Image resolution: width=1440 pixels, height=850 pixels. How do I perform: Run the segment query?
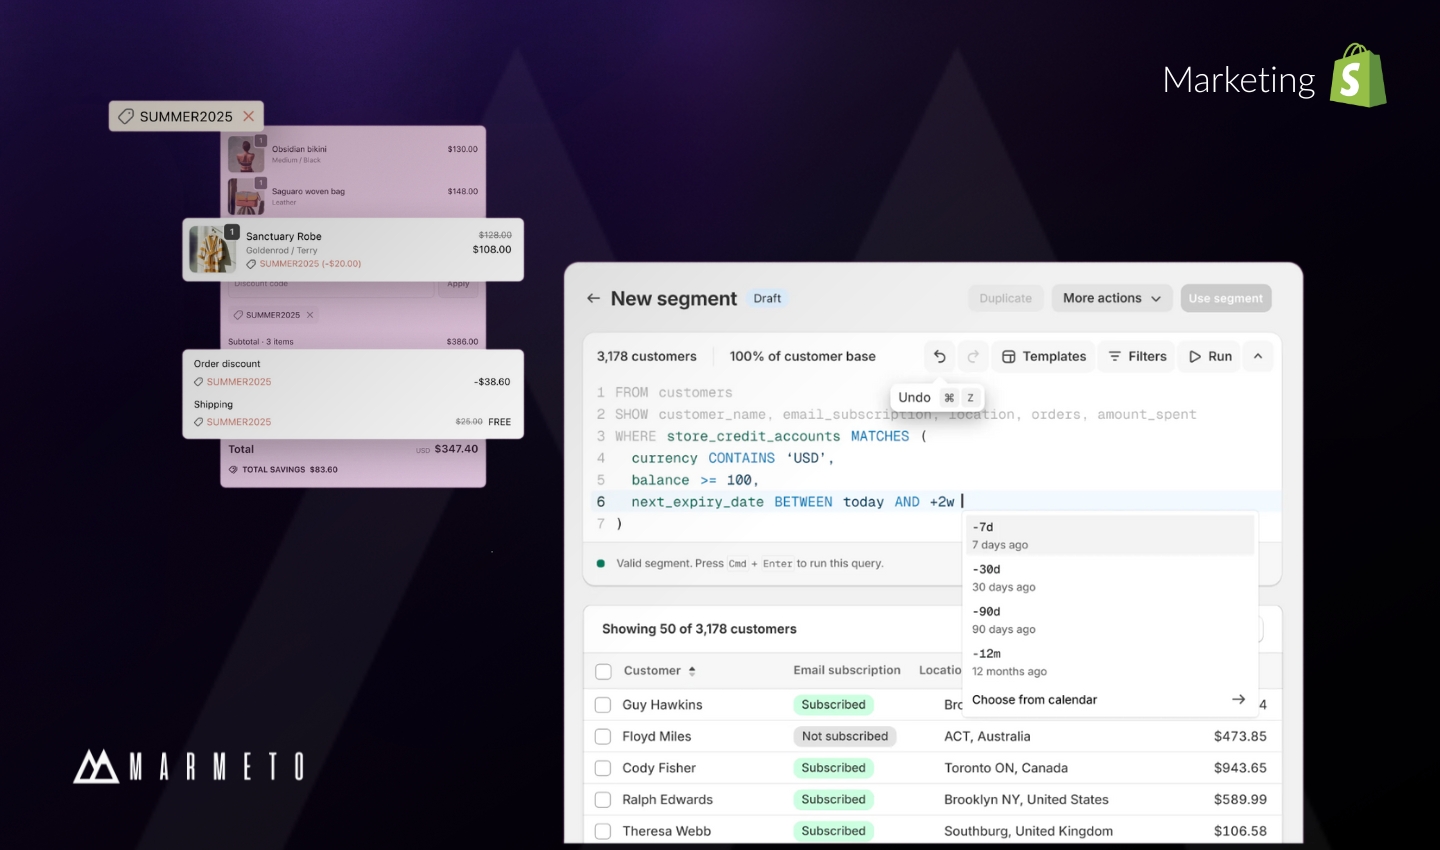coord(1210,356)
